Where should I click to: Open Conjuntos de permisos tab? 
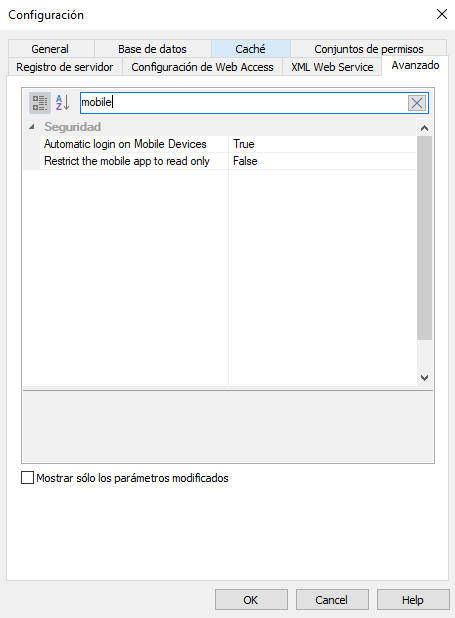tap(369, 49)
